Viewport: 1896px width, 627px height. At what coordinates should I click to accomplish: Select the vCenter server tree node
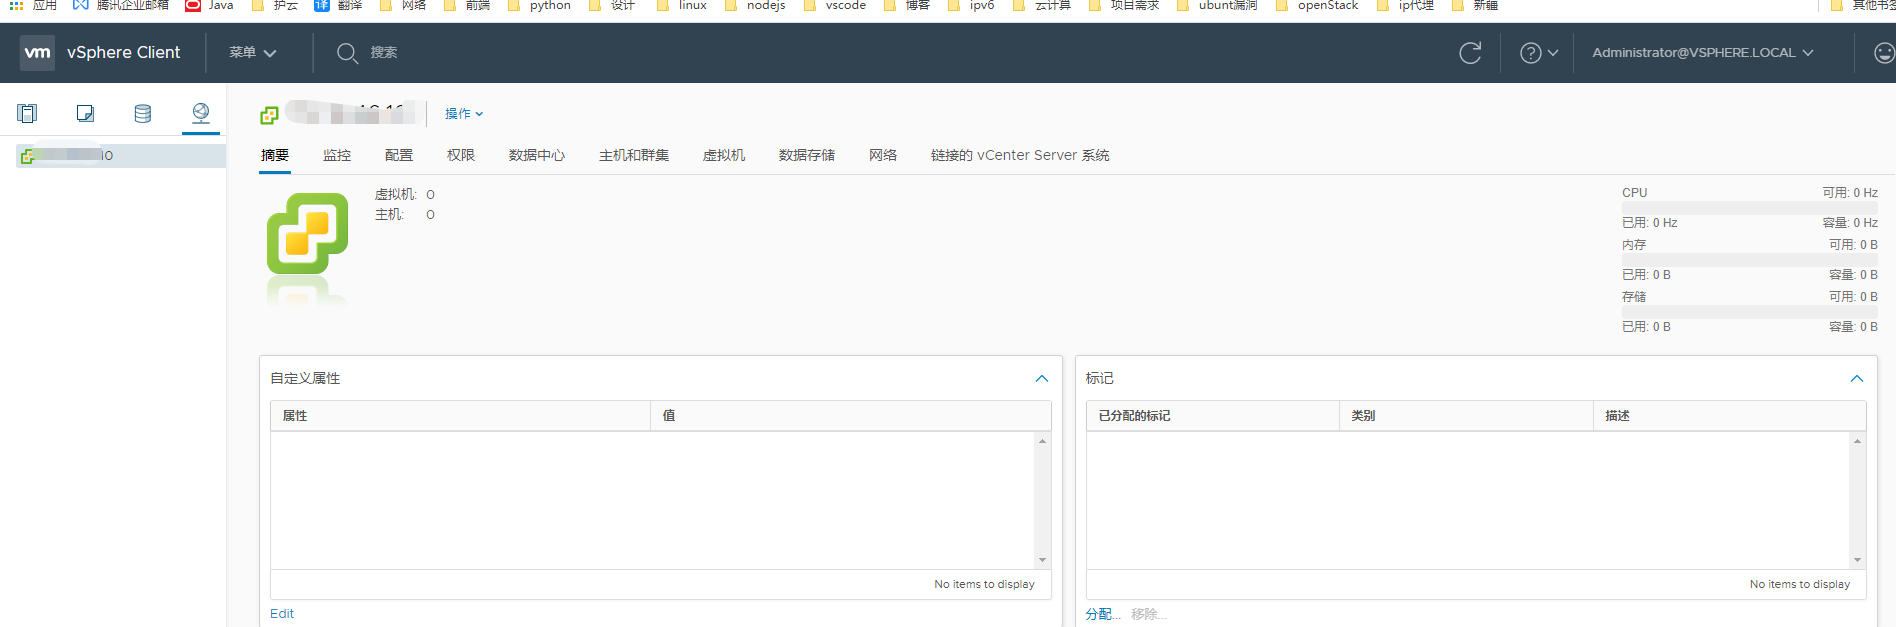point(121,156)
